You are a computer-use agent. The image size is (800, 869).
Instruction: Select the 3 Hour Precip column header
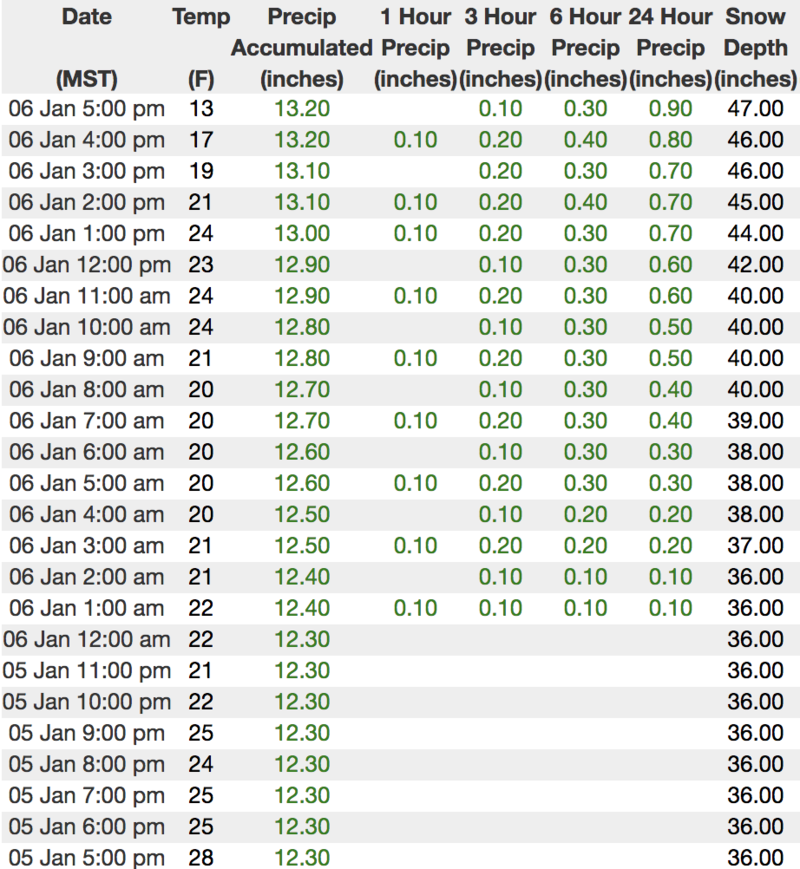pyautogui.click(x=500, y=47)
